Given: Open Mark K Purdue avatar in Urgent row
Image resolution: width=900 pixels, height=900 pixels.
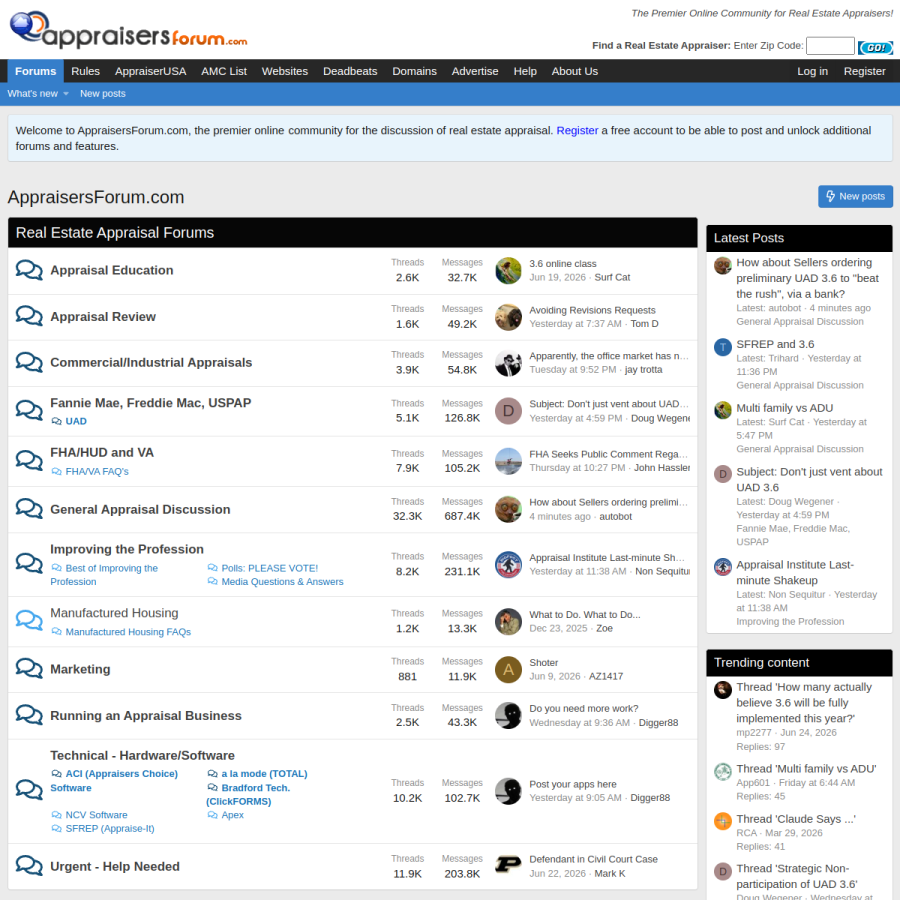Looking at the screenshot, I should coord(508,866).
